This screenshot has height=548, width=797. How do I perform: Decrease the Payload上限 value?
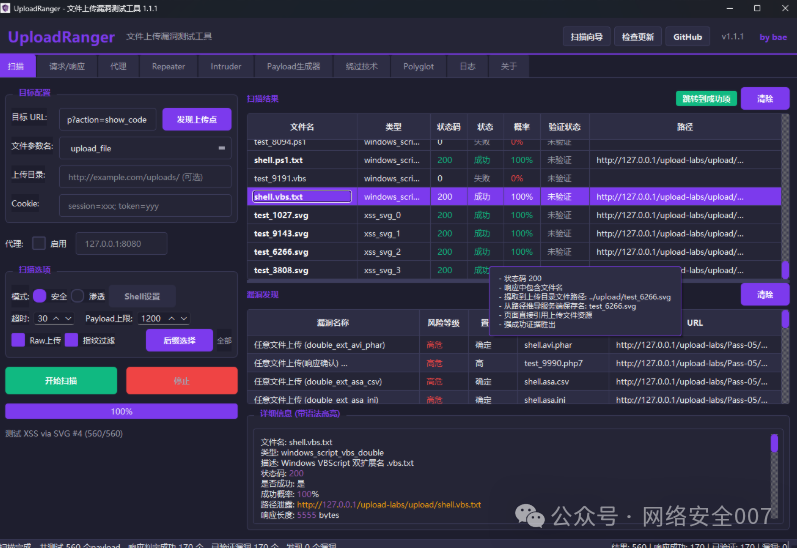184,318
